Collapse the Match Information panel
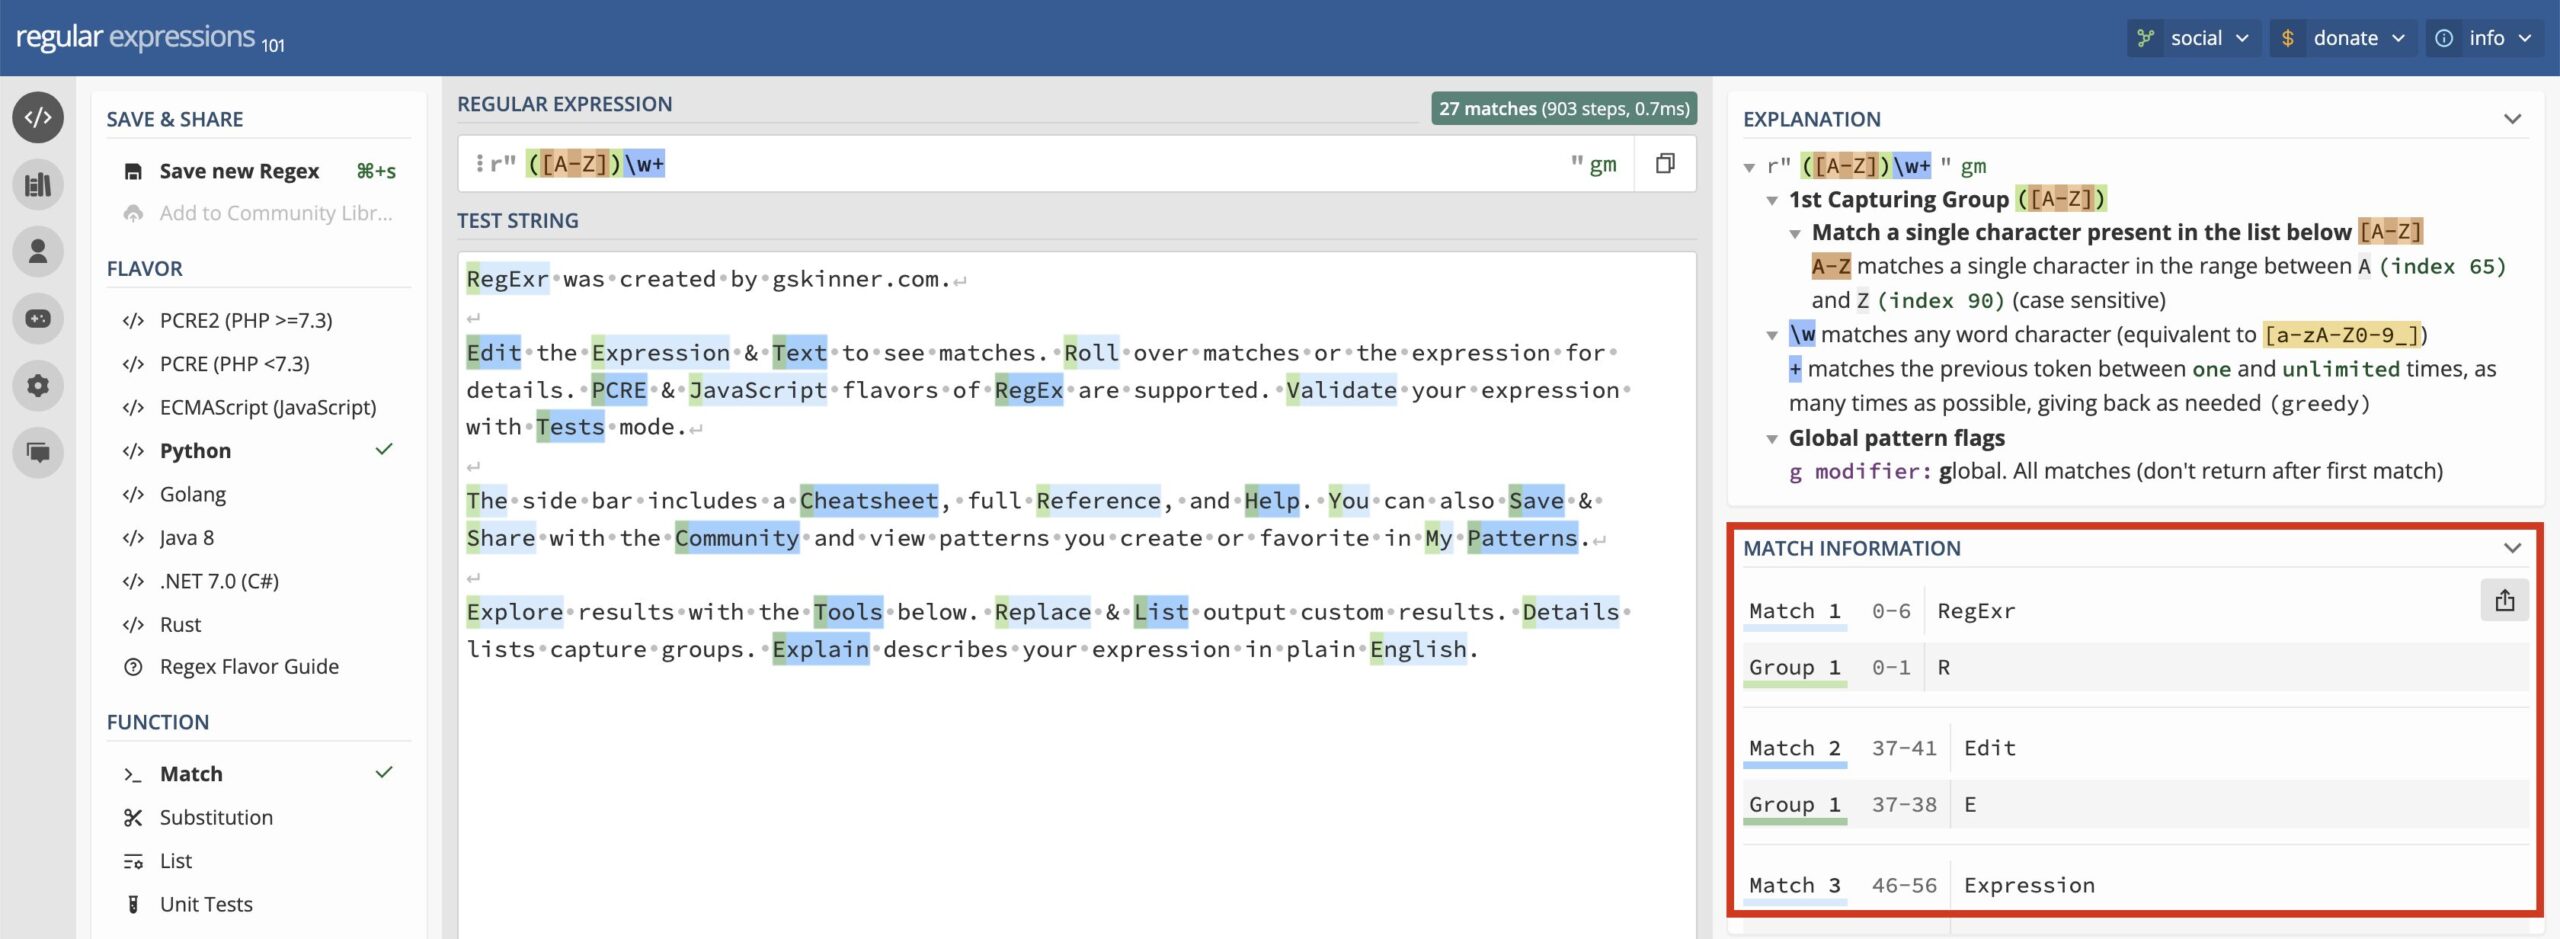This screenshot has height=939, width=2560. coord(2512,548)
